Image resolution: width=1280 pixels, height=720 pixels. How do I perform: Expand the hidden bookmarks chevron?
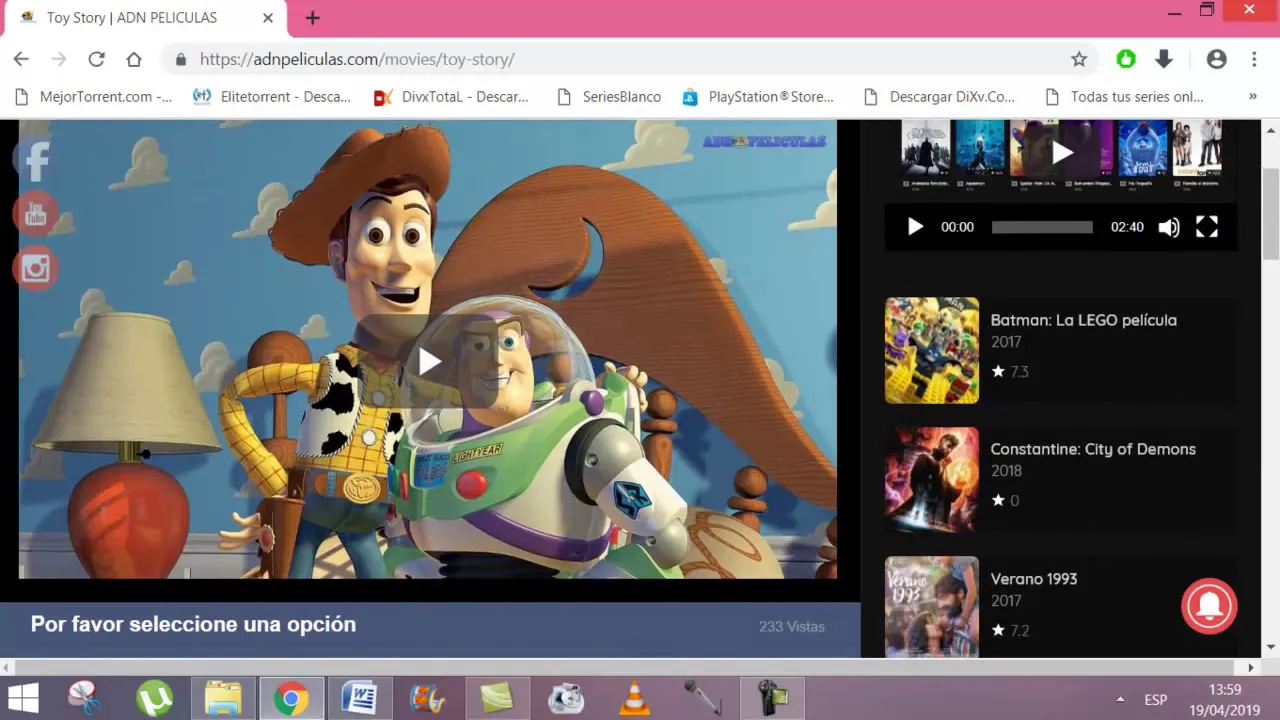tap(1253, 97)
